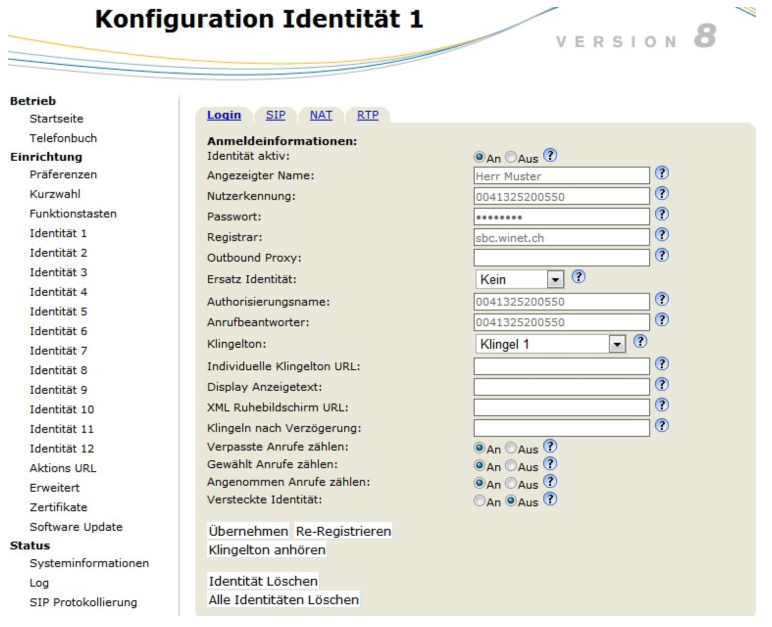
Task: Switch to the SIP tab
Action: pyautogui.click(x=276, y=115)
